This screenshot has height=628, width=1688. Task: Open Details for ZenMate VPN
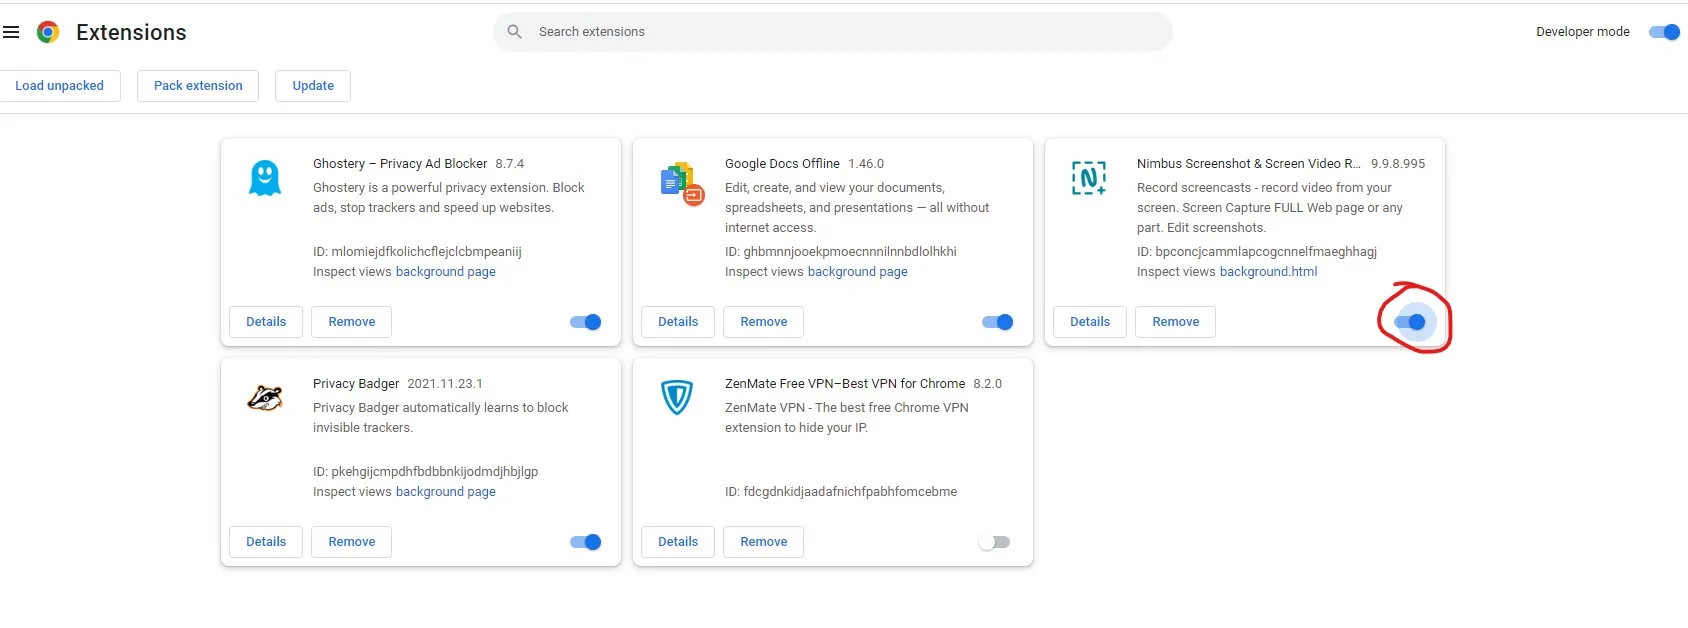tap(678, 542)
